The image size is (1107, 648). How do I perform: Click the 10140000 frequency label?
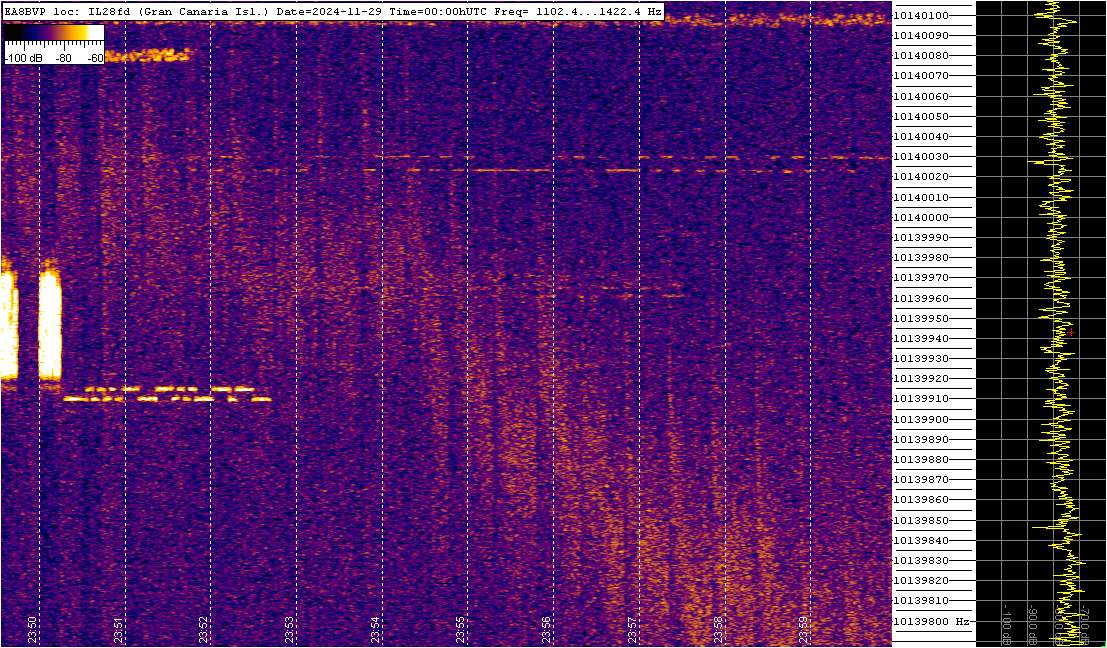921,217
